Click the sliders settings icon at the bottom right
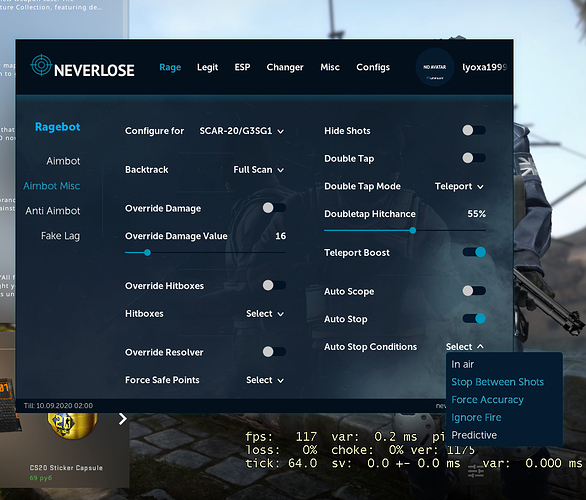The width and height of the screenshot is (586, 500). pos(475,471)
